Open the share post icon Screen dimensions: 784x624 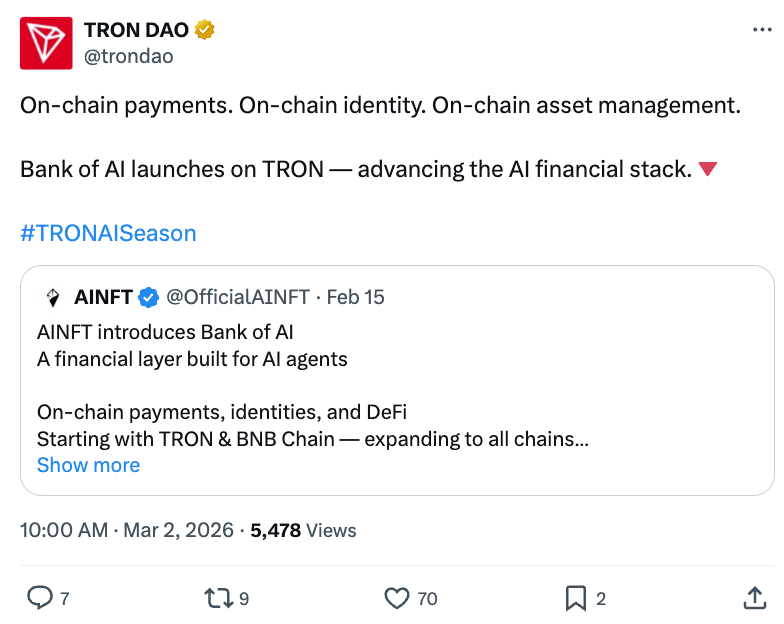[x=755, y=598]
